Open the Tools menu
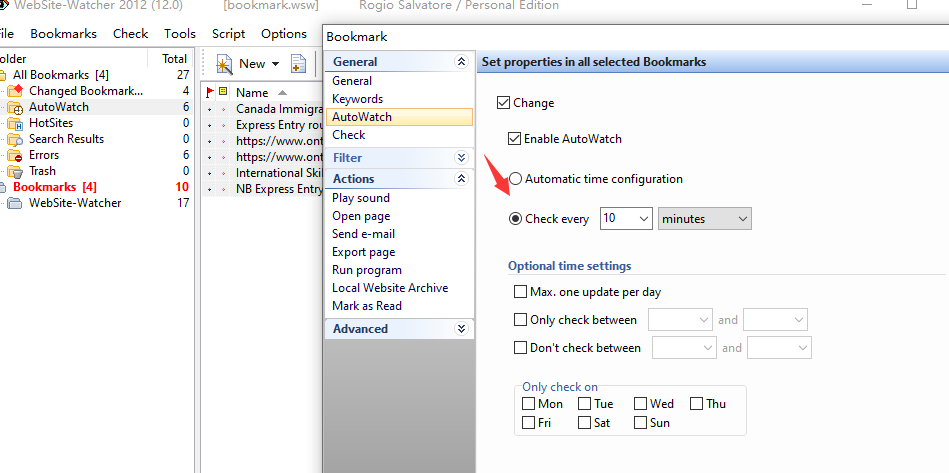Image resolution: width=949 pixels, height=473 pixels. pyautogui.click(x=180, y=33)
